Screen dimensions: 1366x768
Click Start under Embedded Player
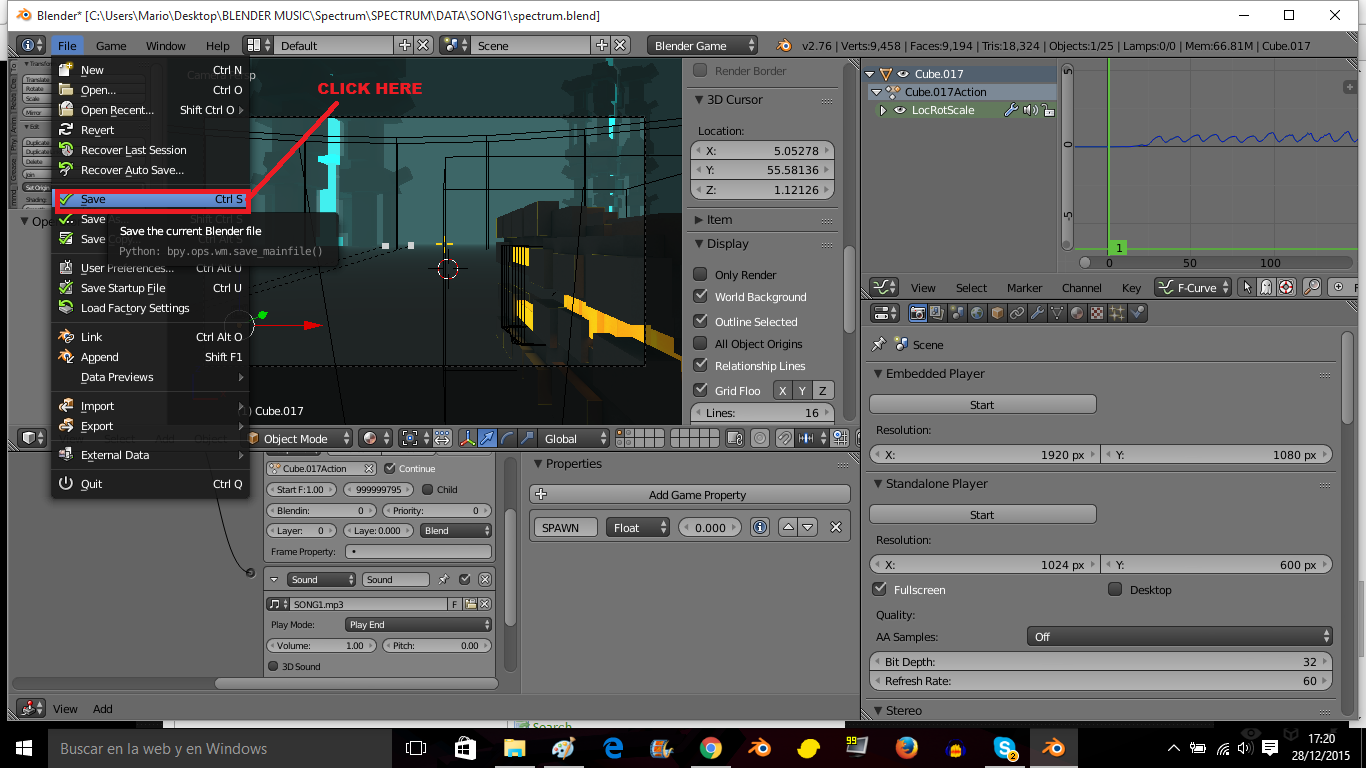coord(982,404)
